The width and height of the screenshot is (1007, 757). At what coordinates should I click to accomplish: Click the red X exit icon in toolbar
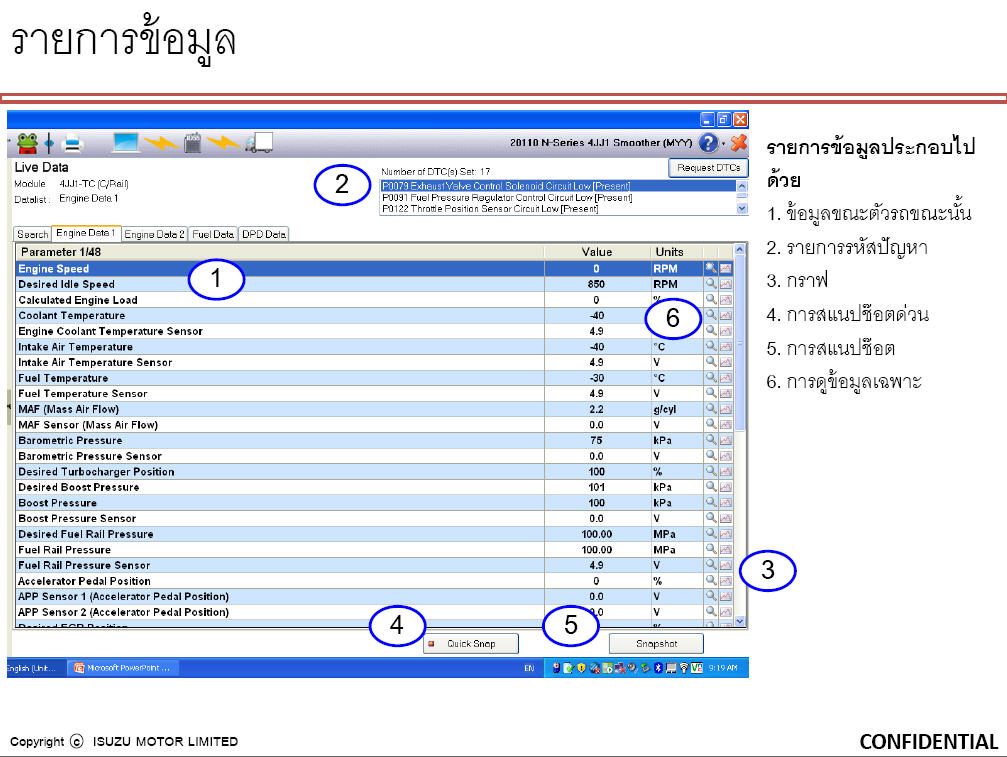pyautogui.click(x=739, y=143)
